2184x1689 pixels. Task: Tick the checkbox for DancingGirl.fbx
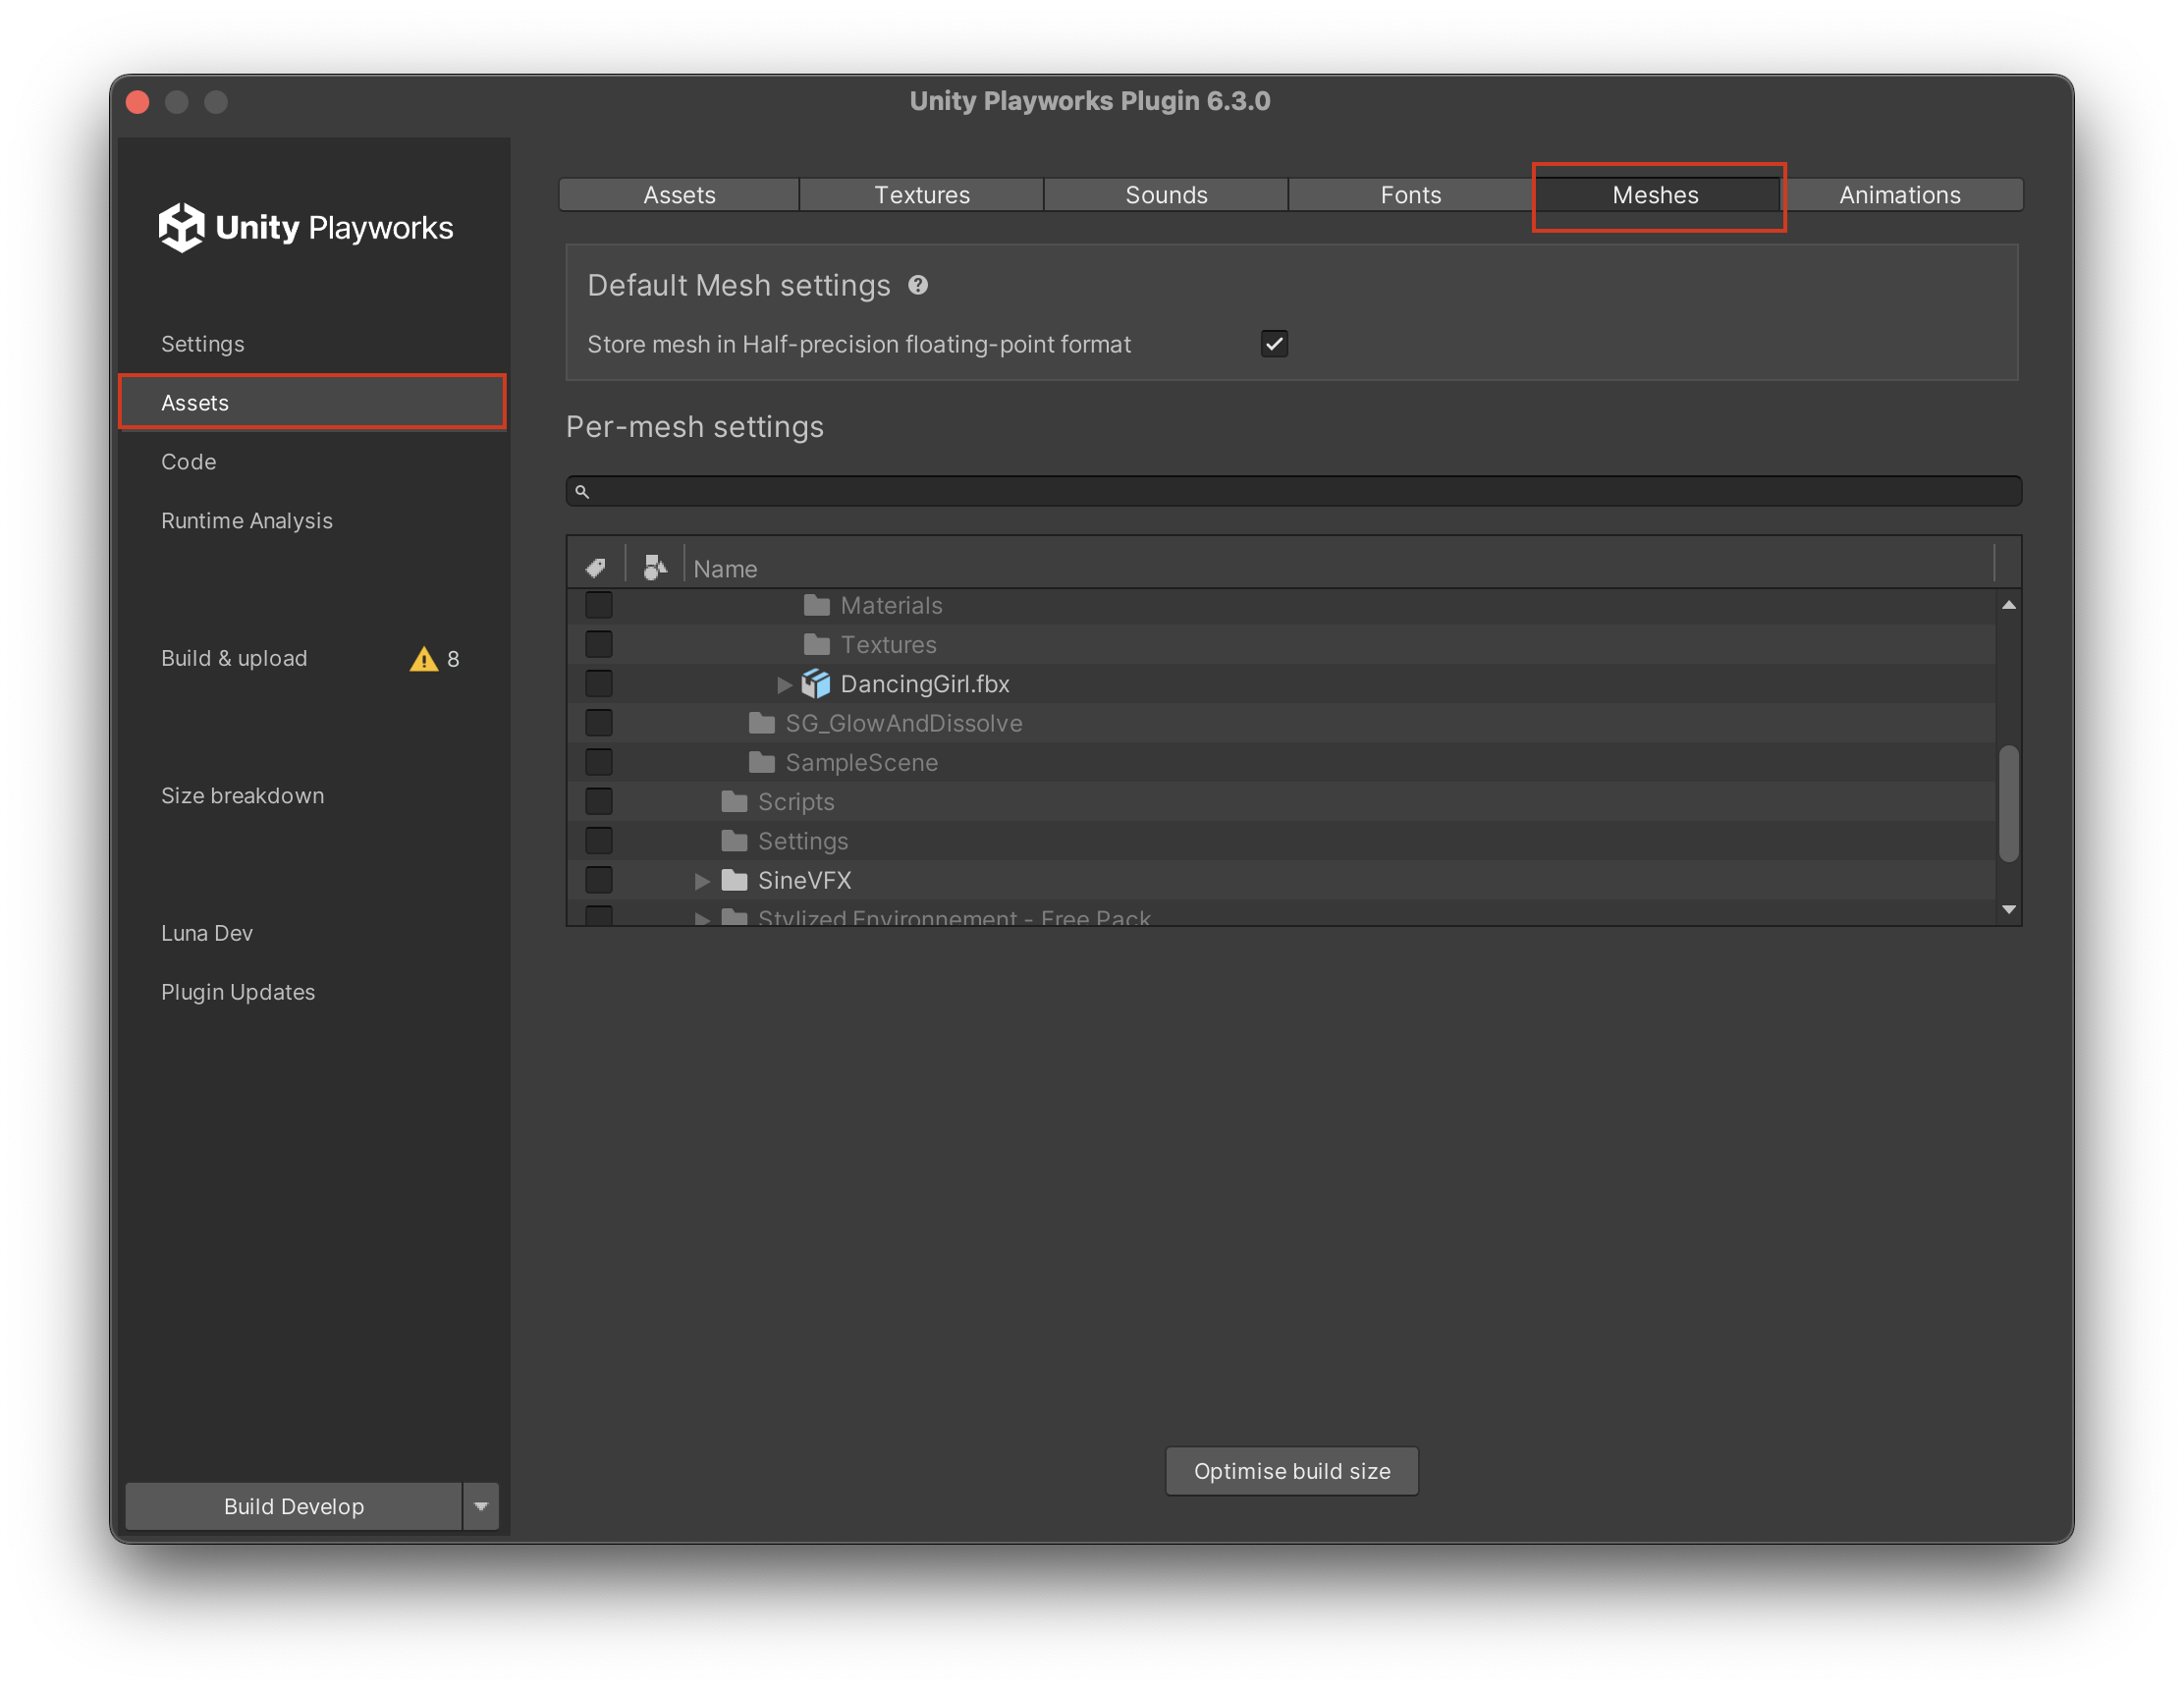click(599, 684)
